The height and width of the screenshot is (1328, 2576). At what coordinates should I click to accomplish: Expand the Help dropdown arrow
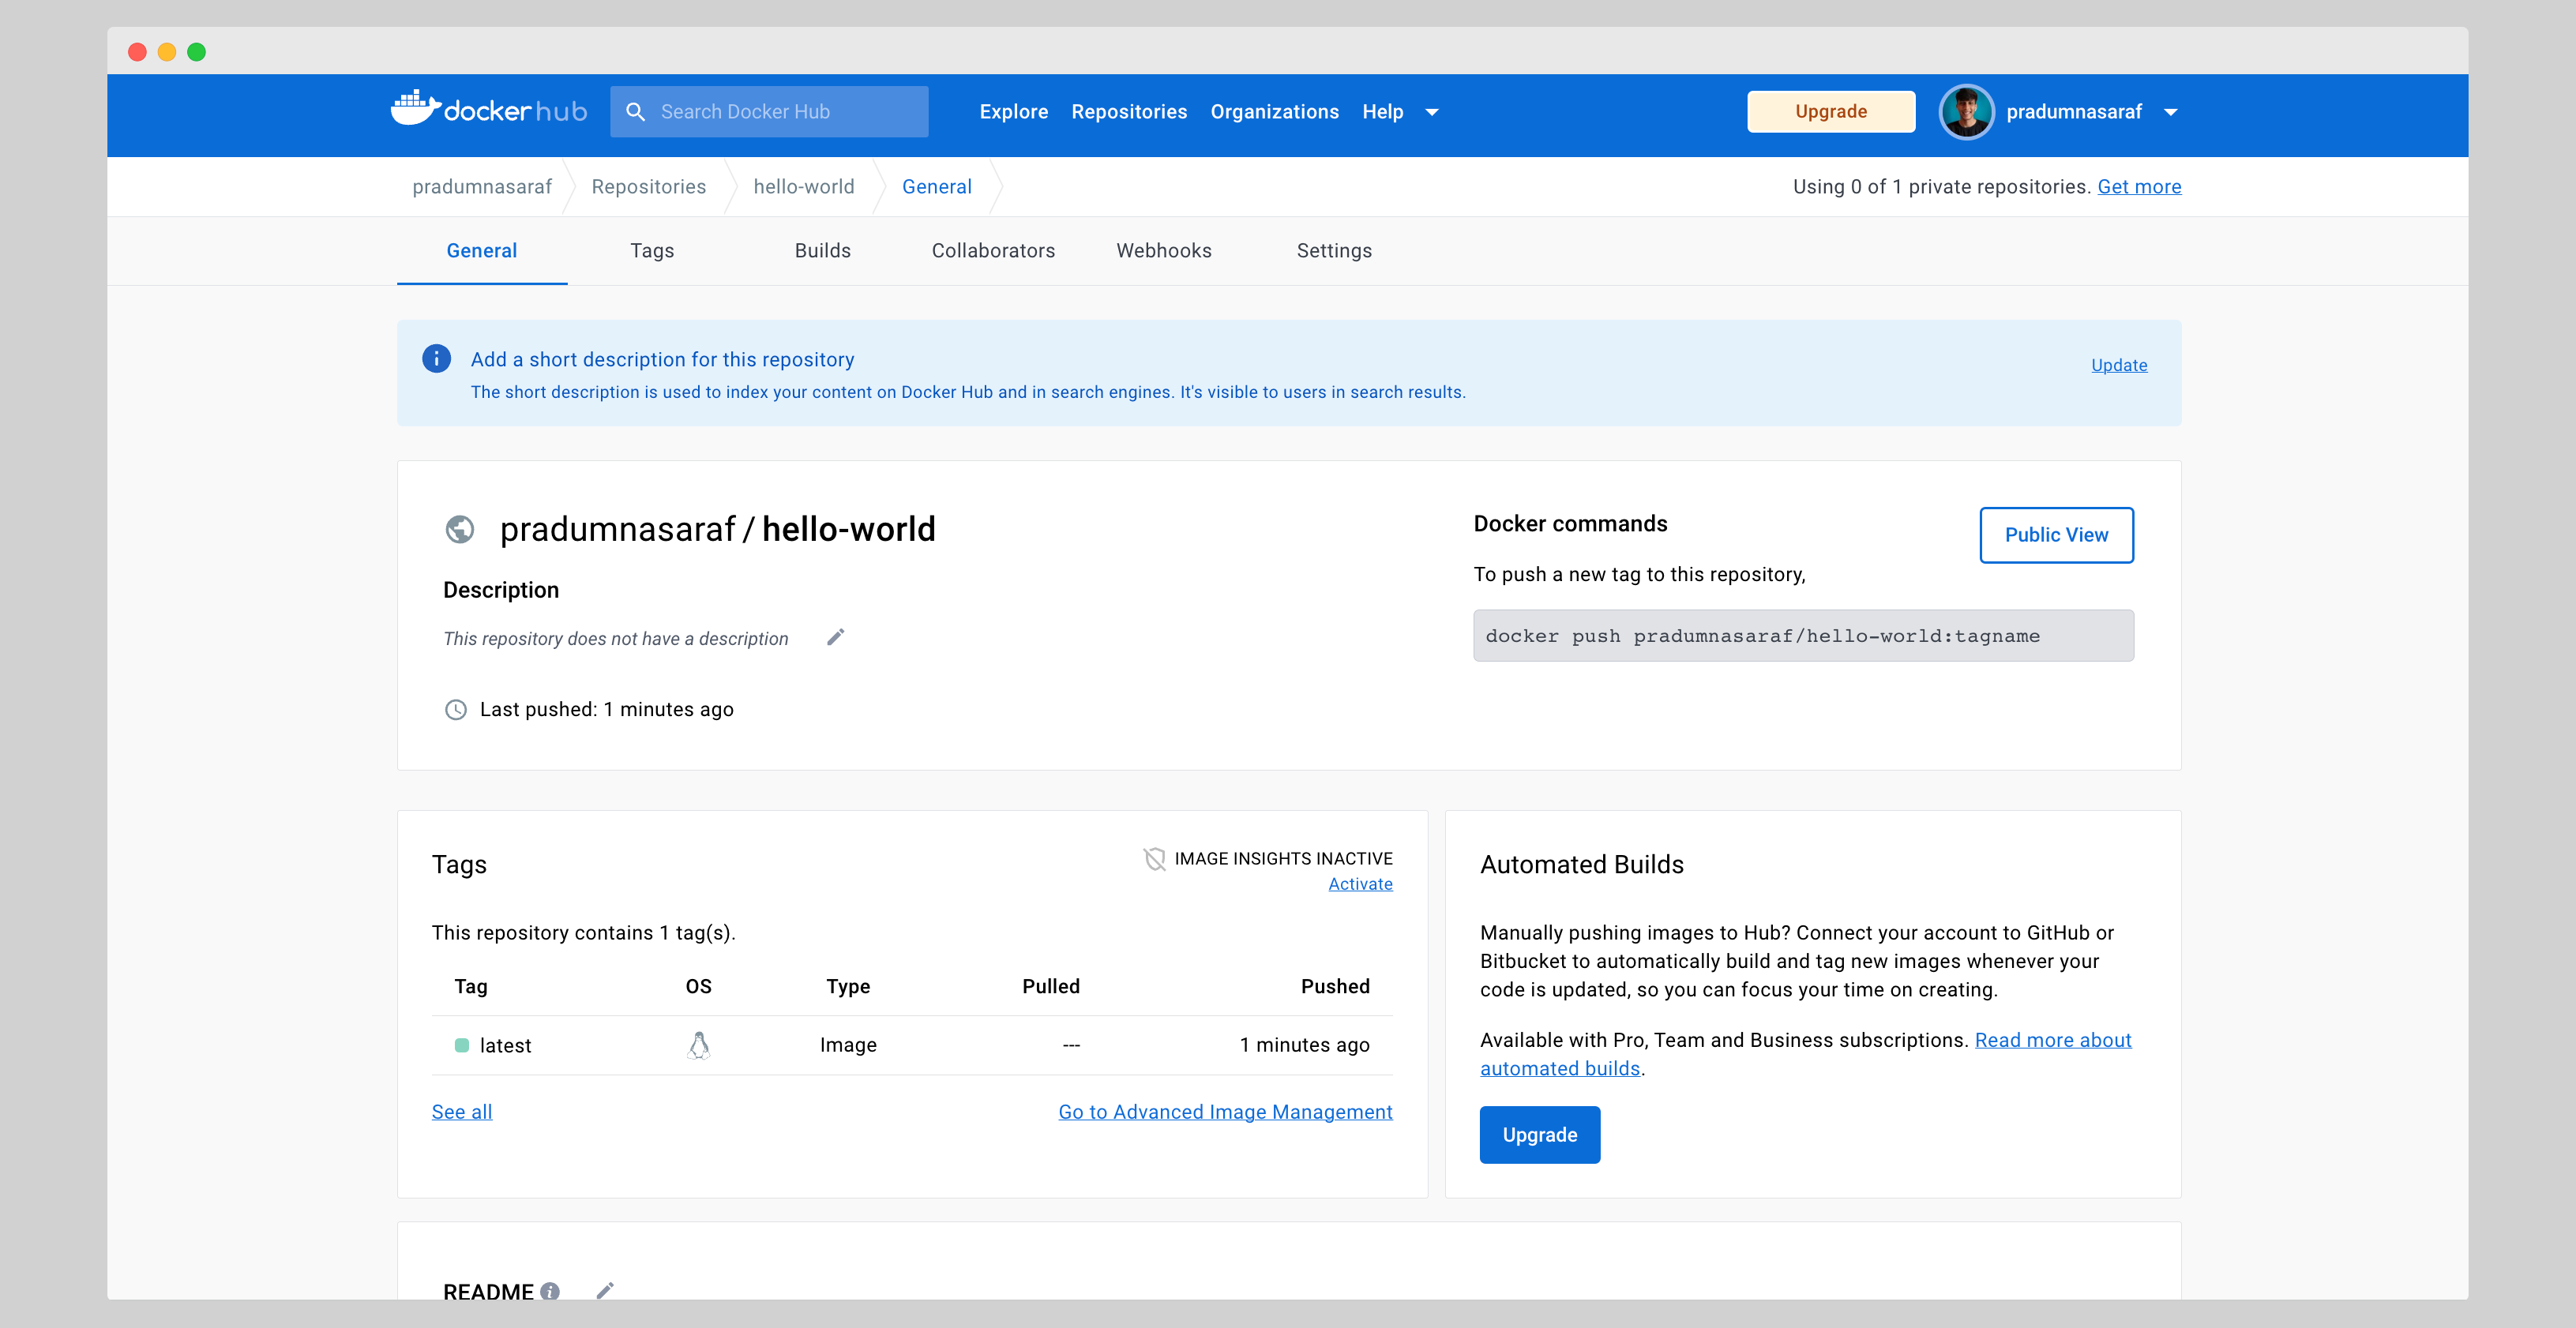[x=1432, y=112]
